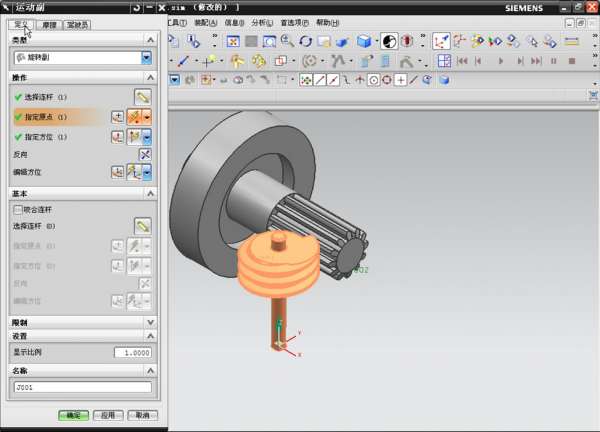Confirm with the 确定 button
This screenshot has width=600, height=432.
[x=73, y=415]
